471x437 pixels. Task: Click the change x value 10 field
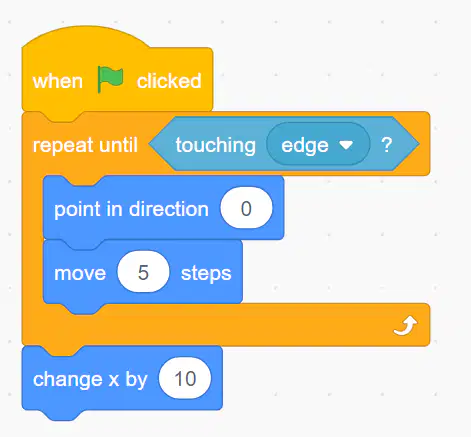pyautogui.click(x=185, y=378)
